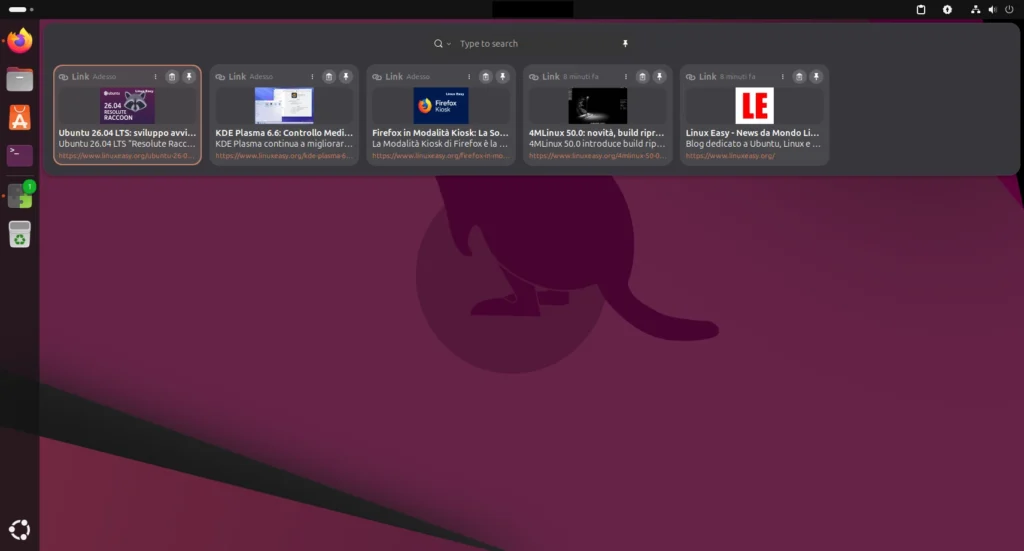Open the Extensions app with notification badge
The width and height of the screenshot is (1024, 551).
pyautogui.click(x=20, y=196)
